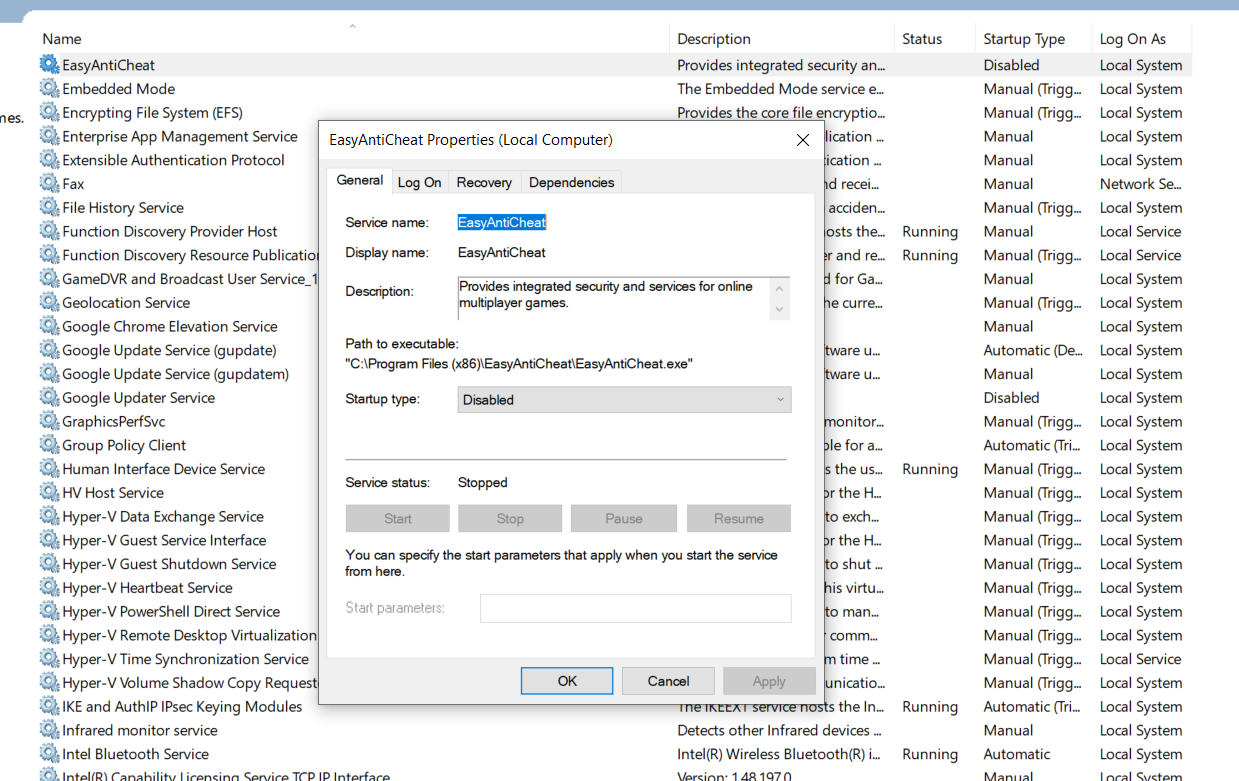Viewport: 1239px width, 781px height.
Task: Click the gear icon beside Encrypting File System (EFS)
Action: [x=49, y=112]
